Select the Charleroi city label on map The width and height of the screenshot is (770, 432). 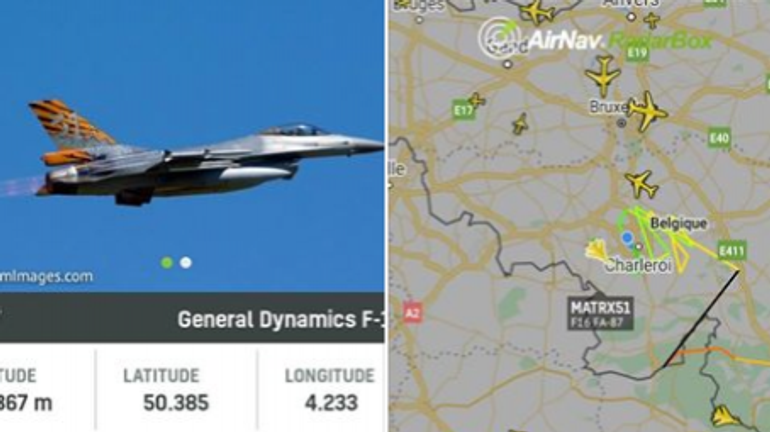(638, 266)
